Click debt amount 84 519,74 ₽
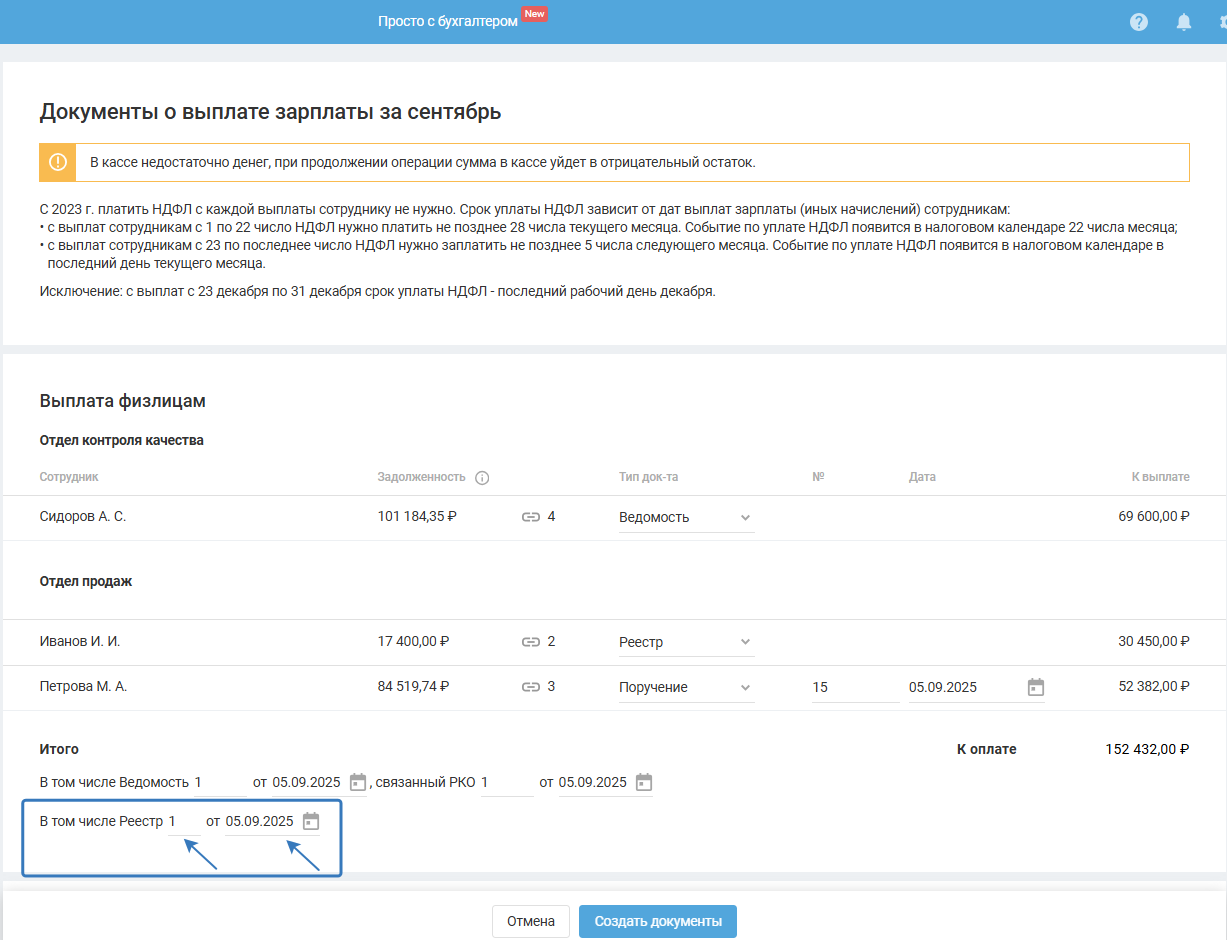Image resolution: width=1227 pixels, height=940 pixels. coord(414,687)
